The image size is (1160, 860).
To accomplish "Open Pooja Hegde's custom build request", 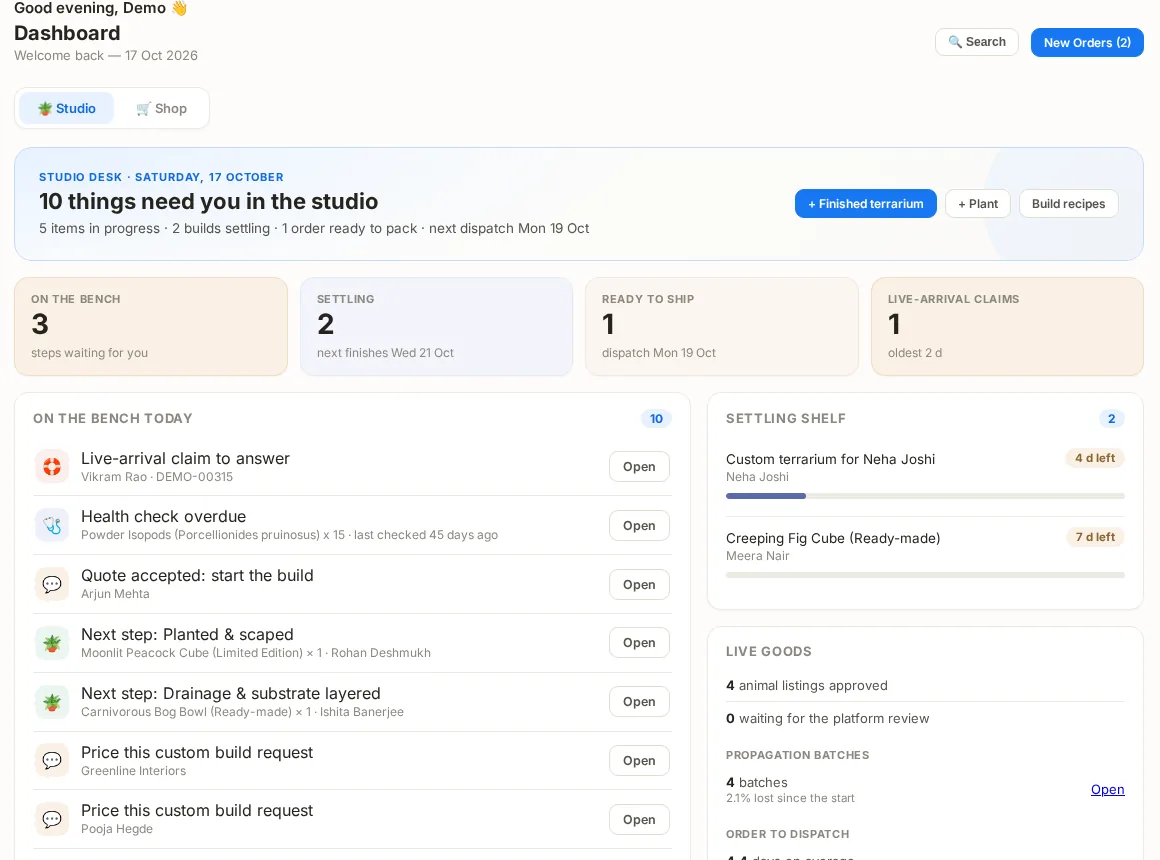I will 639,819.
